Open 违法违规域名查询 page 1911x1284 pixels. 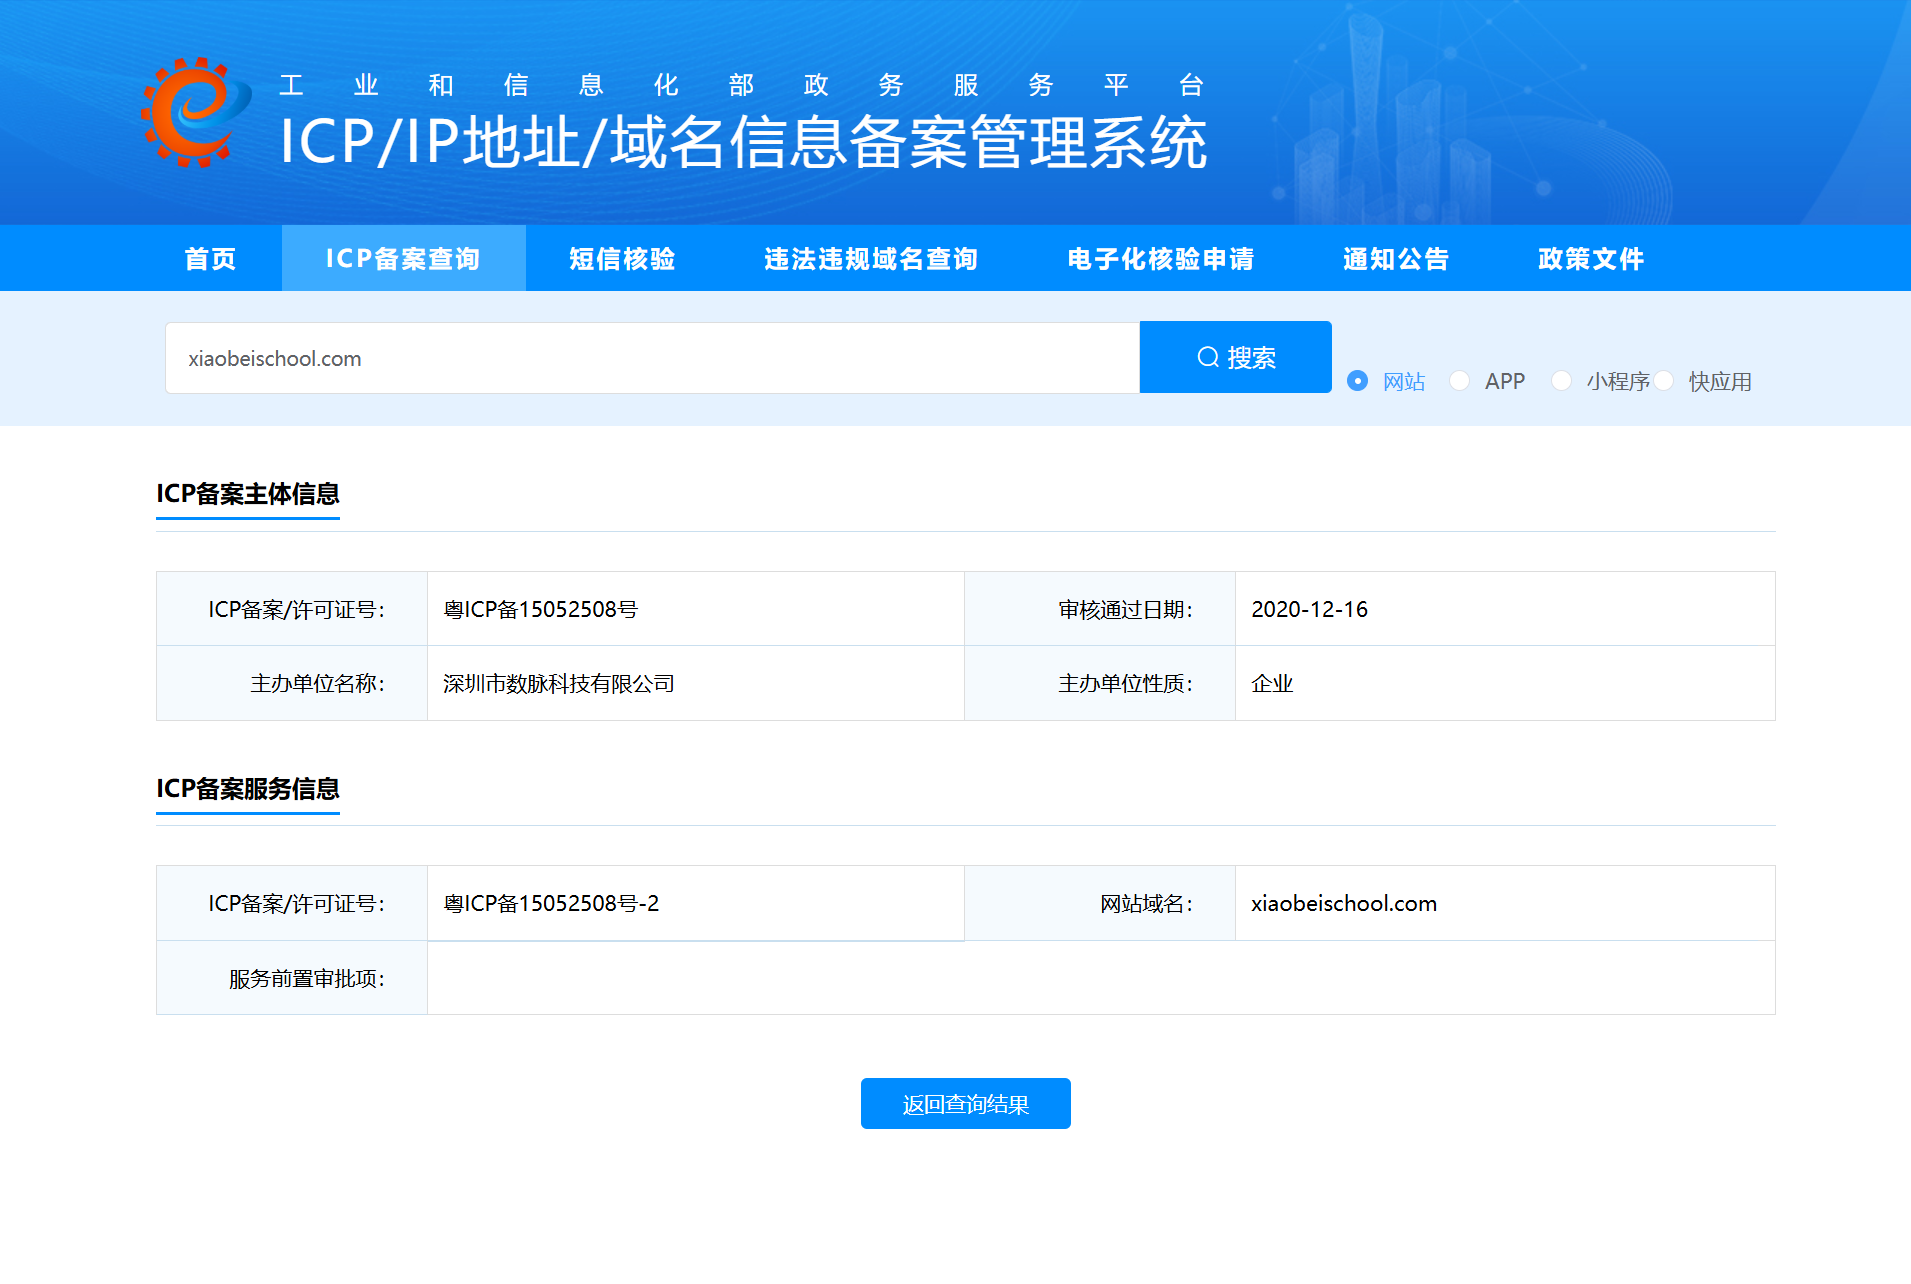pos(871,258)
